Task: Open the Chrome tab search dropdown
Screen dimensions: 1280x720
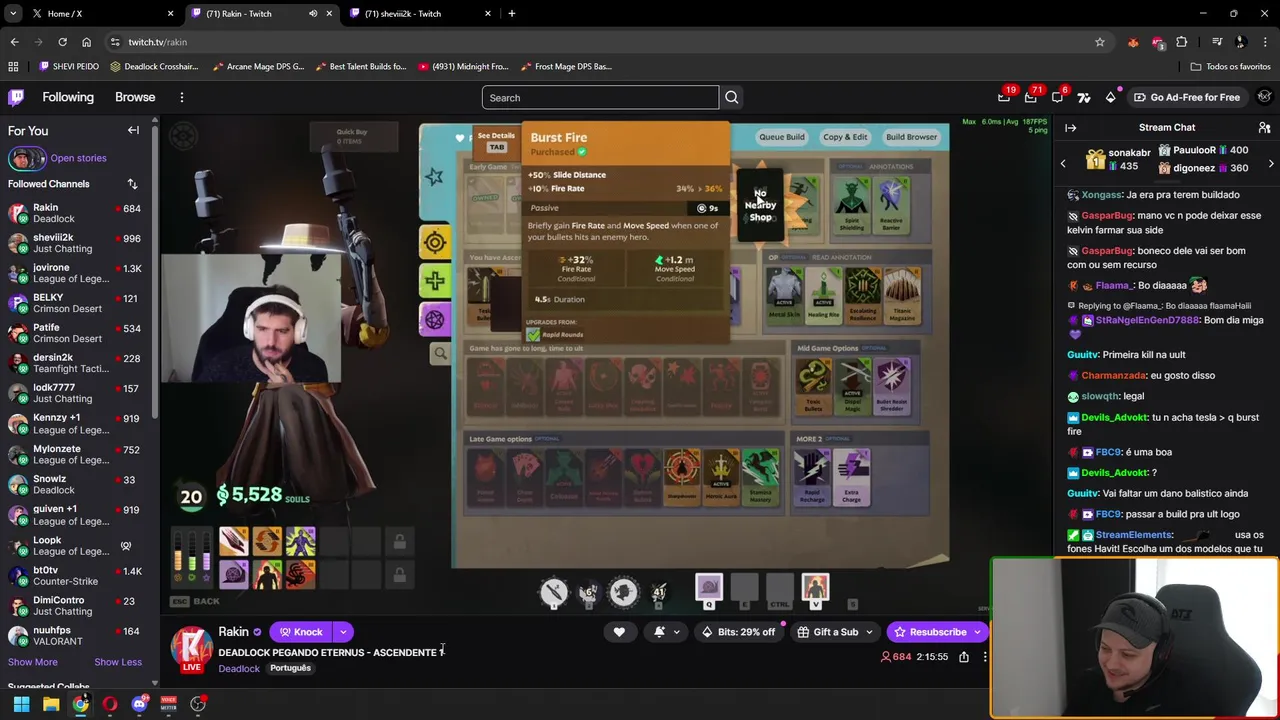Action: coord(13,14)
